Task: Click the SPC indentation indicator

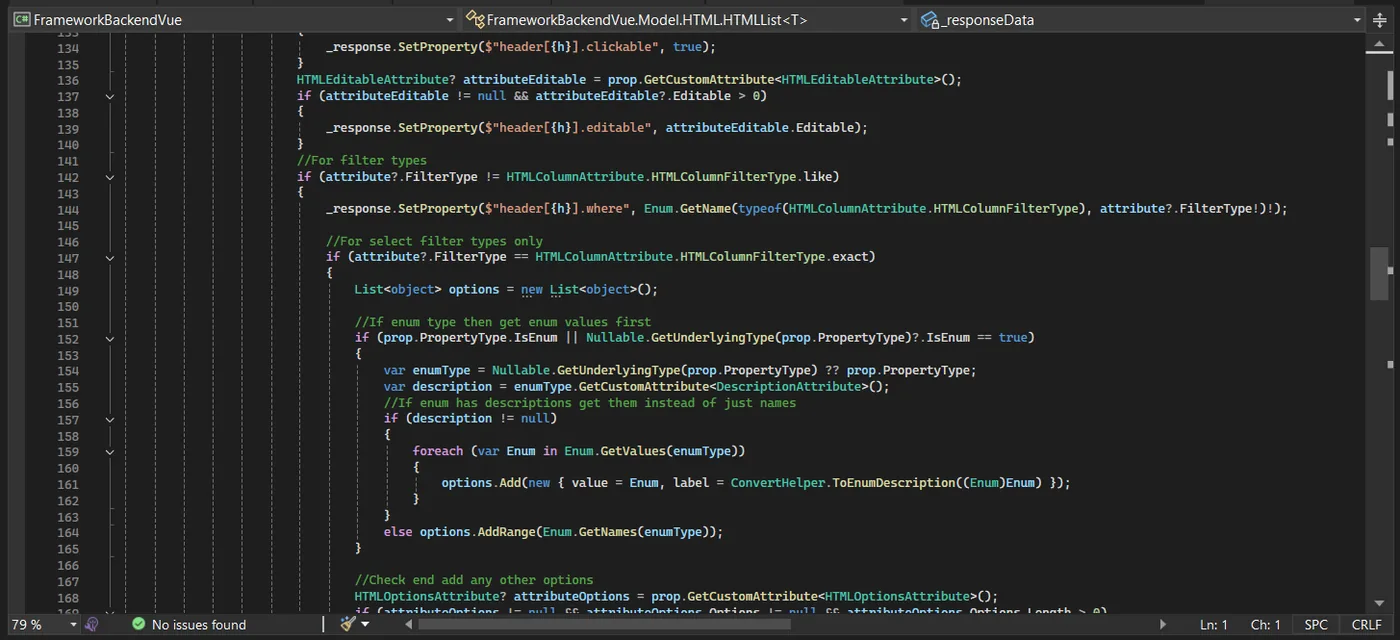Action: (1316, 624)
